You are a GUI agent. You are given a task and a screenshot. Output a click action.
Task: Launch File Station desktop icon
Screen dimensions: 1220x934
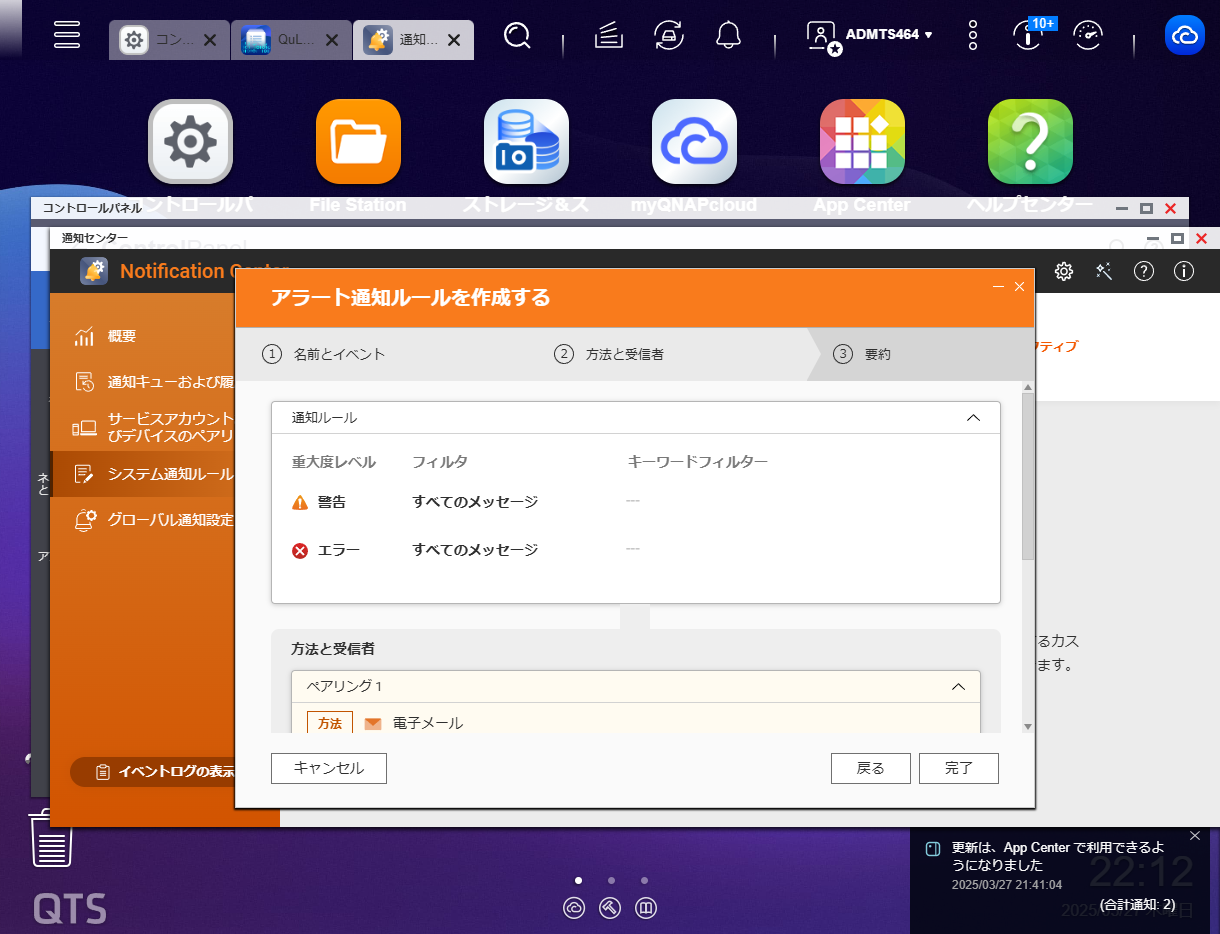click(x=358, y=142)
